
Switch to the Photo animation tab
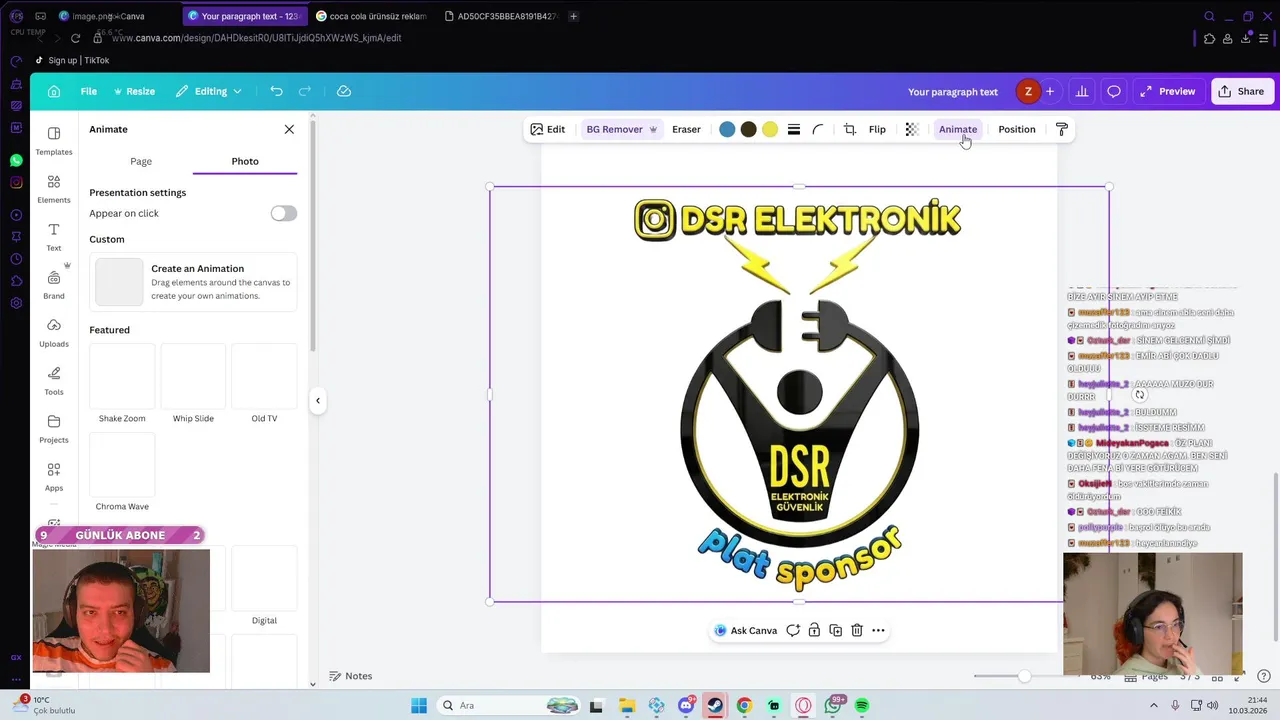coord(245,161)
